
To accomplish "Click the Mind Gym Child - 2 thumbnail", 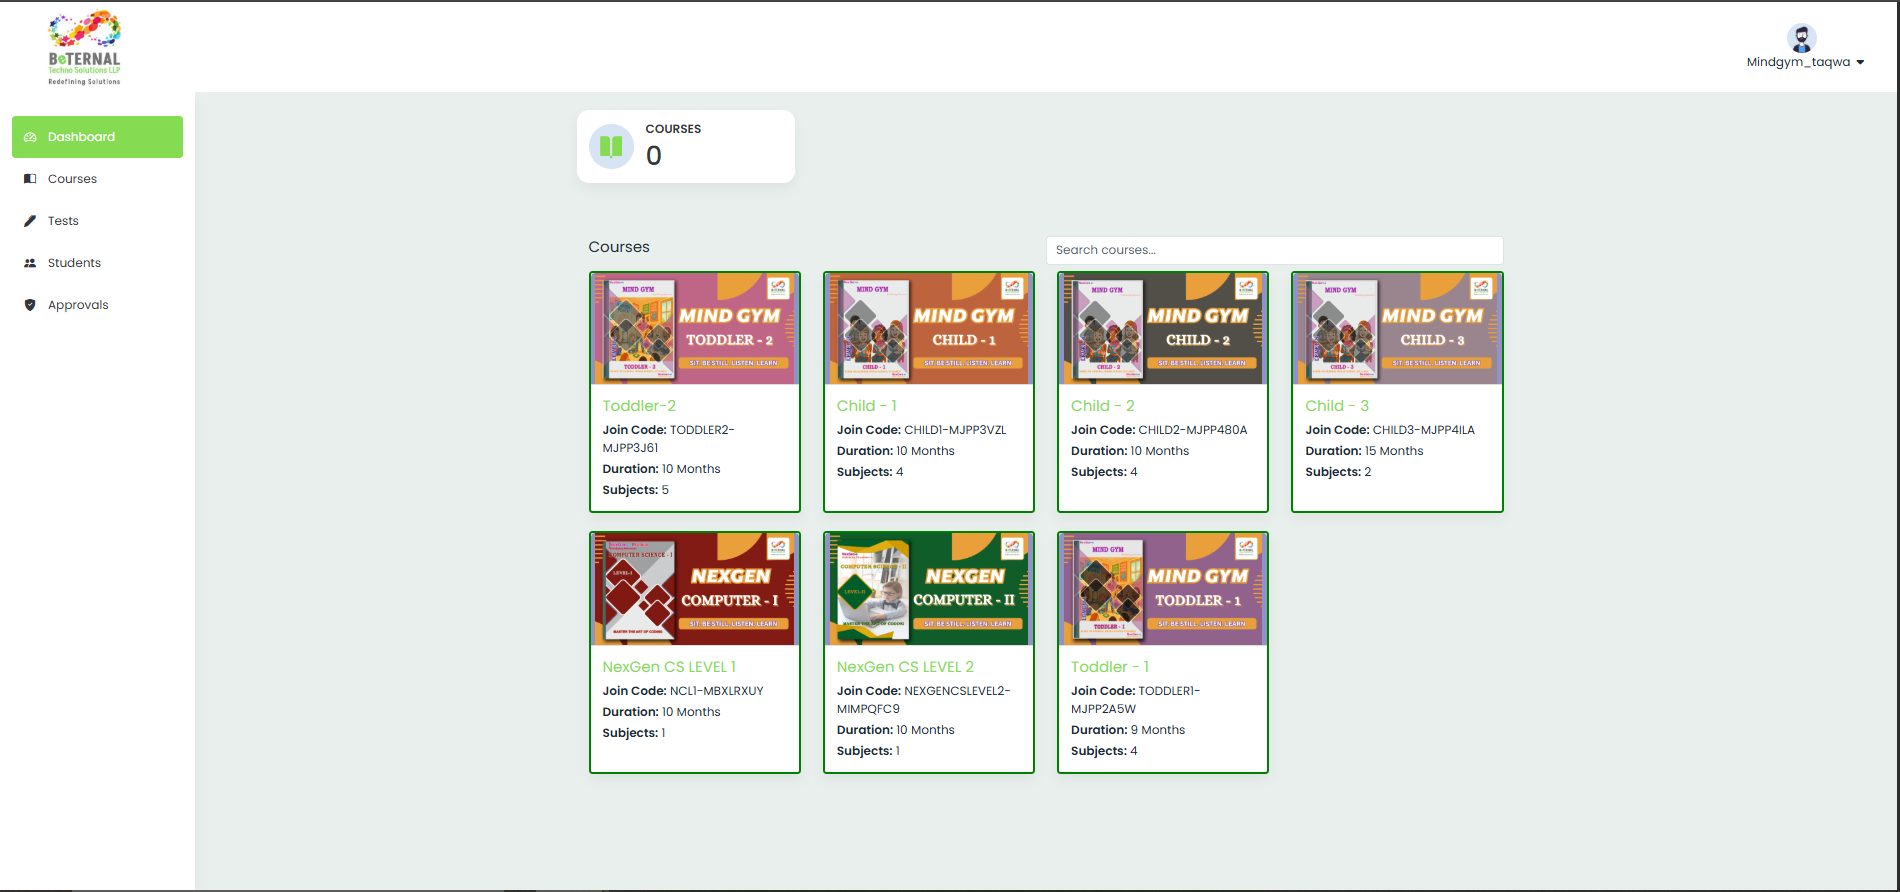I will tap(1163, 328).
